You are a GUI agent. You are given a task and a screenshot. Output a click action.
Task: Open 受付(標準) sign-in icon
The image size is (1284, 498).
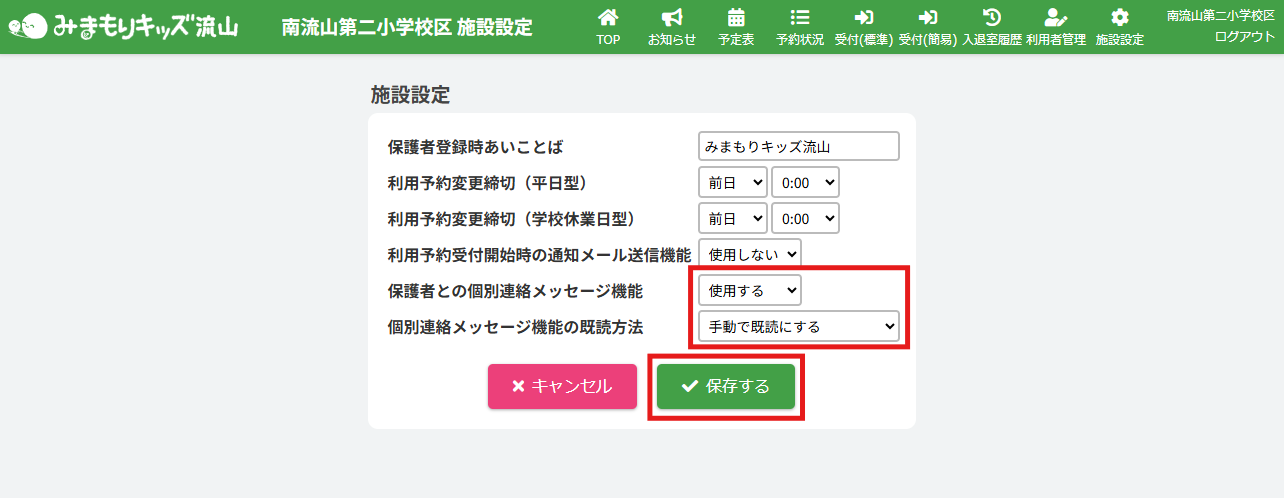pyautogui.click(x=863, y=18)
